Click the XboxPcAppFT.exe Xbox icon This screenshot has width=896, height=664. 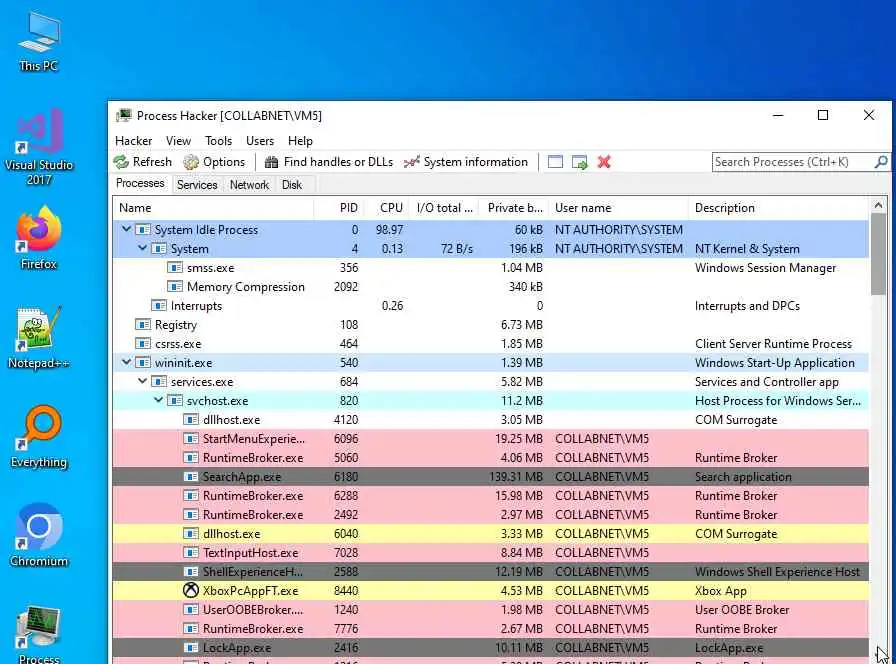coord(191,590)
